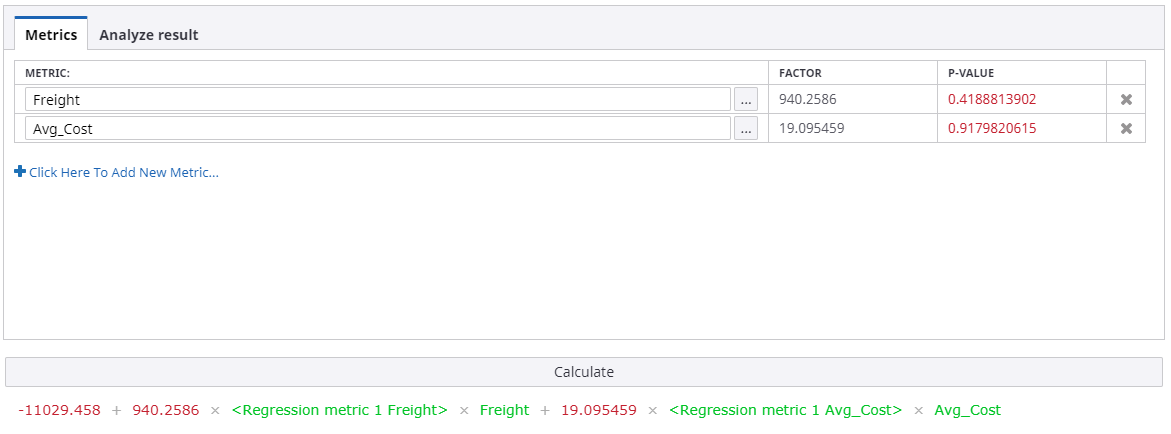The image size is (1171, 434).
Task: Click the FACTOR column header
Action: tap(800, 73)
